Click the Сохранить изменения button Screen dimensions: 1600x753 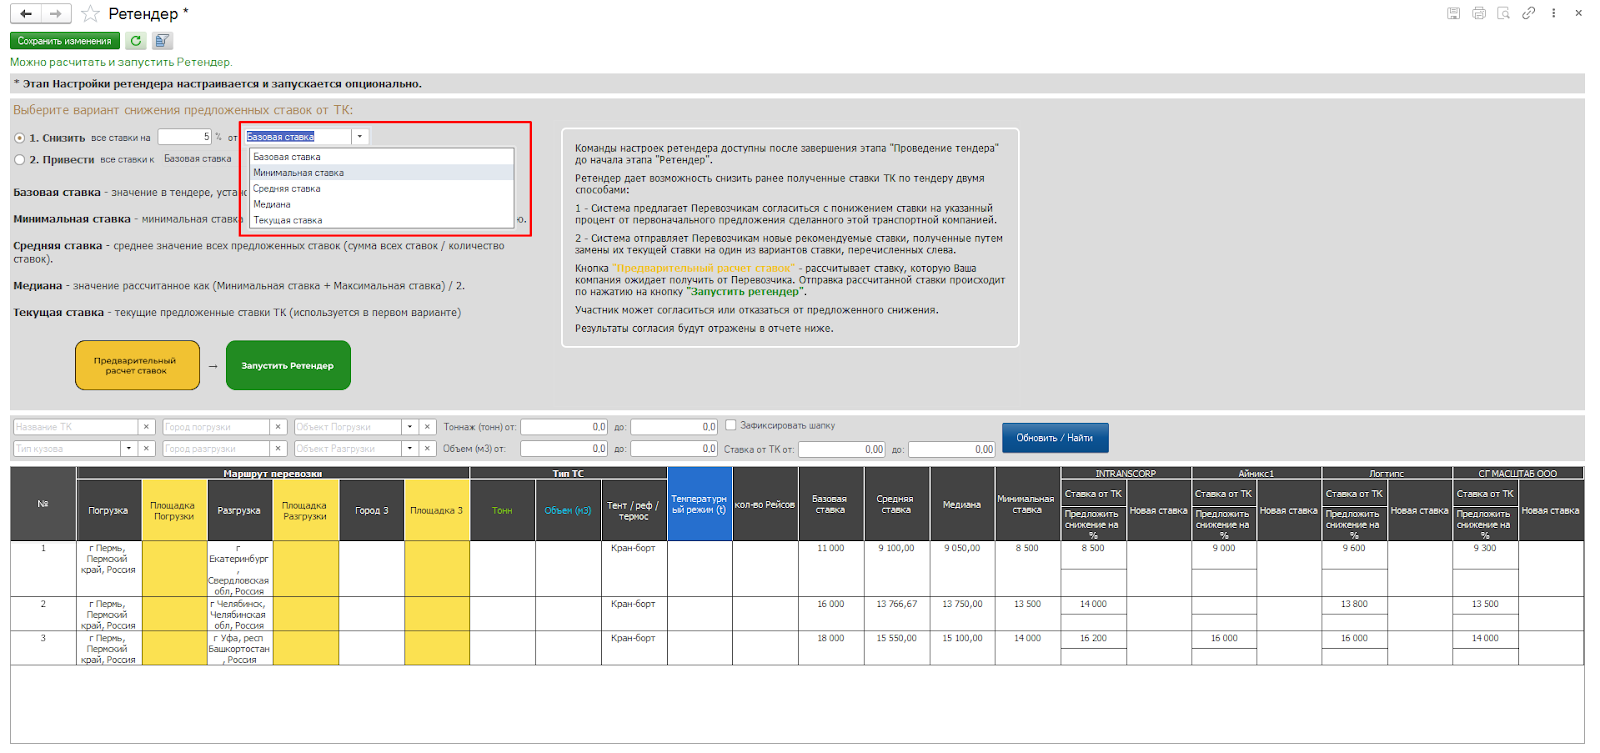click(x=65, y=41)
